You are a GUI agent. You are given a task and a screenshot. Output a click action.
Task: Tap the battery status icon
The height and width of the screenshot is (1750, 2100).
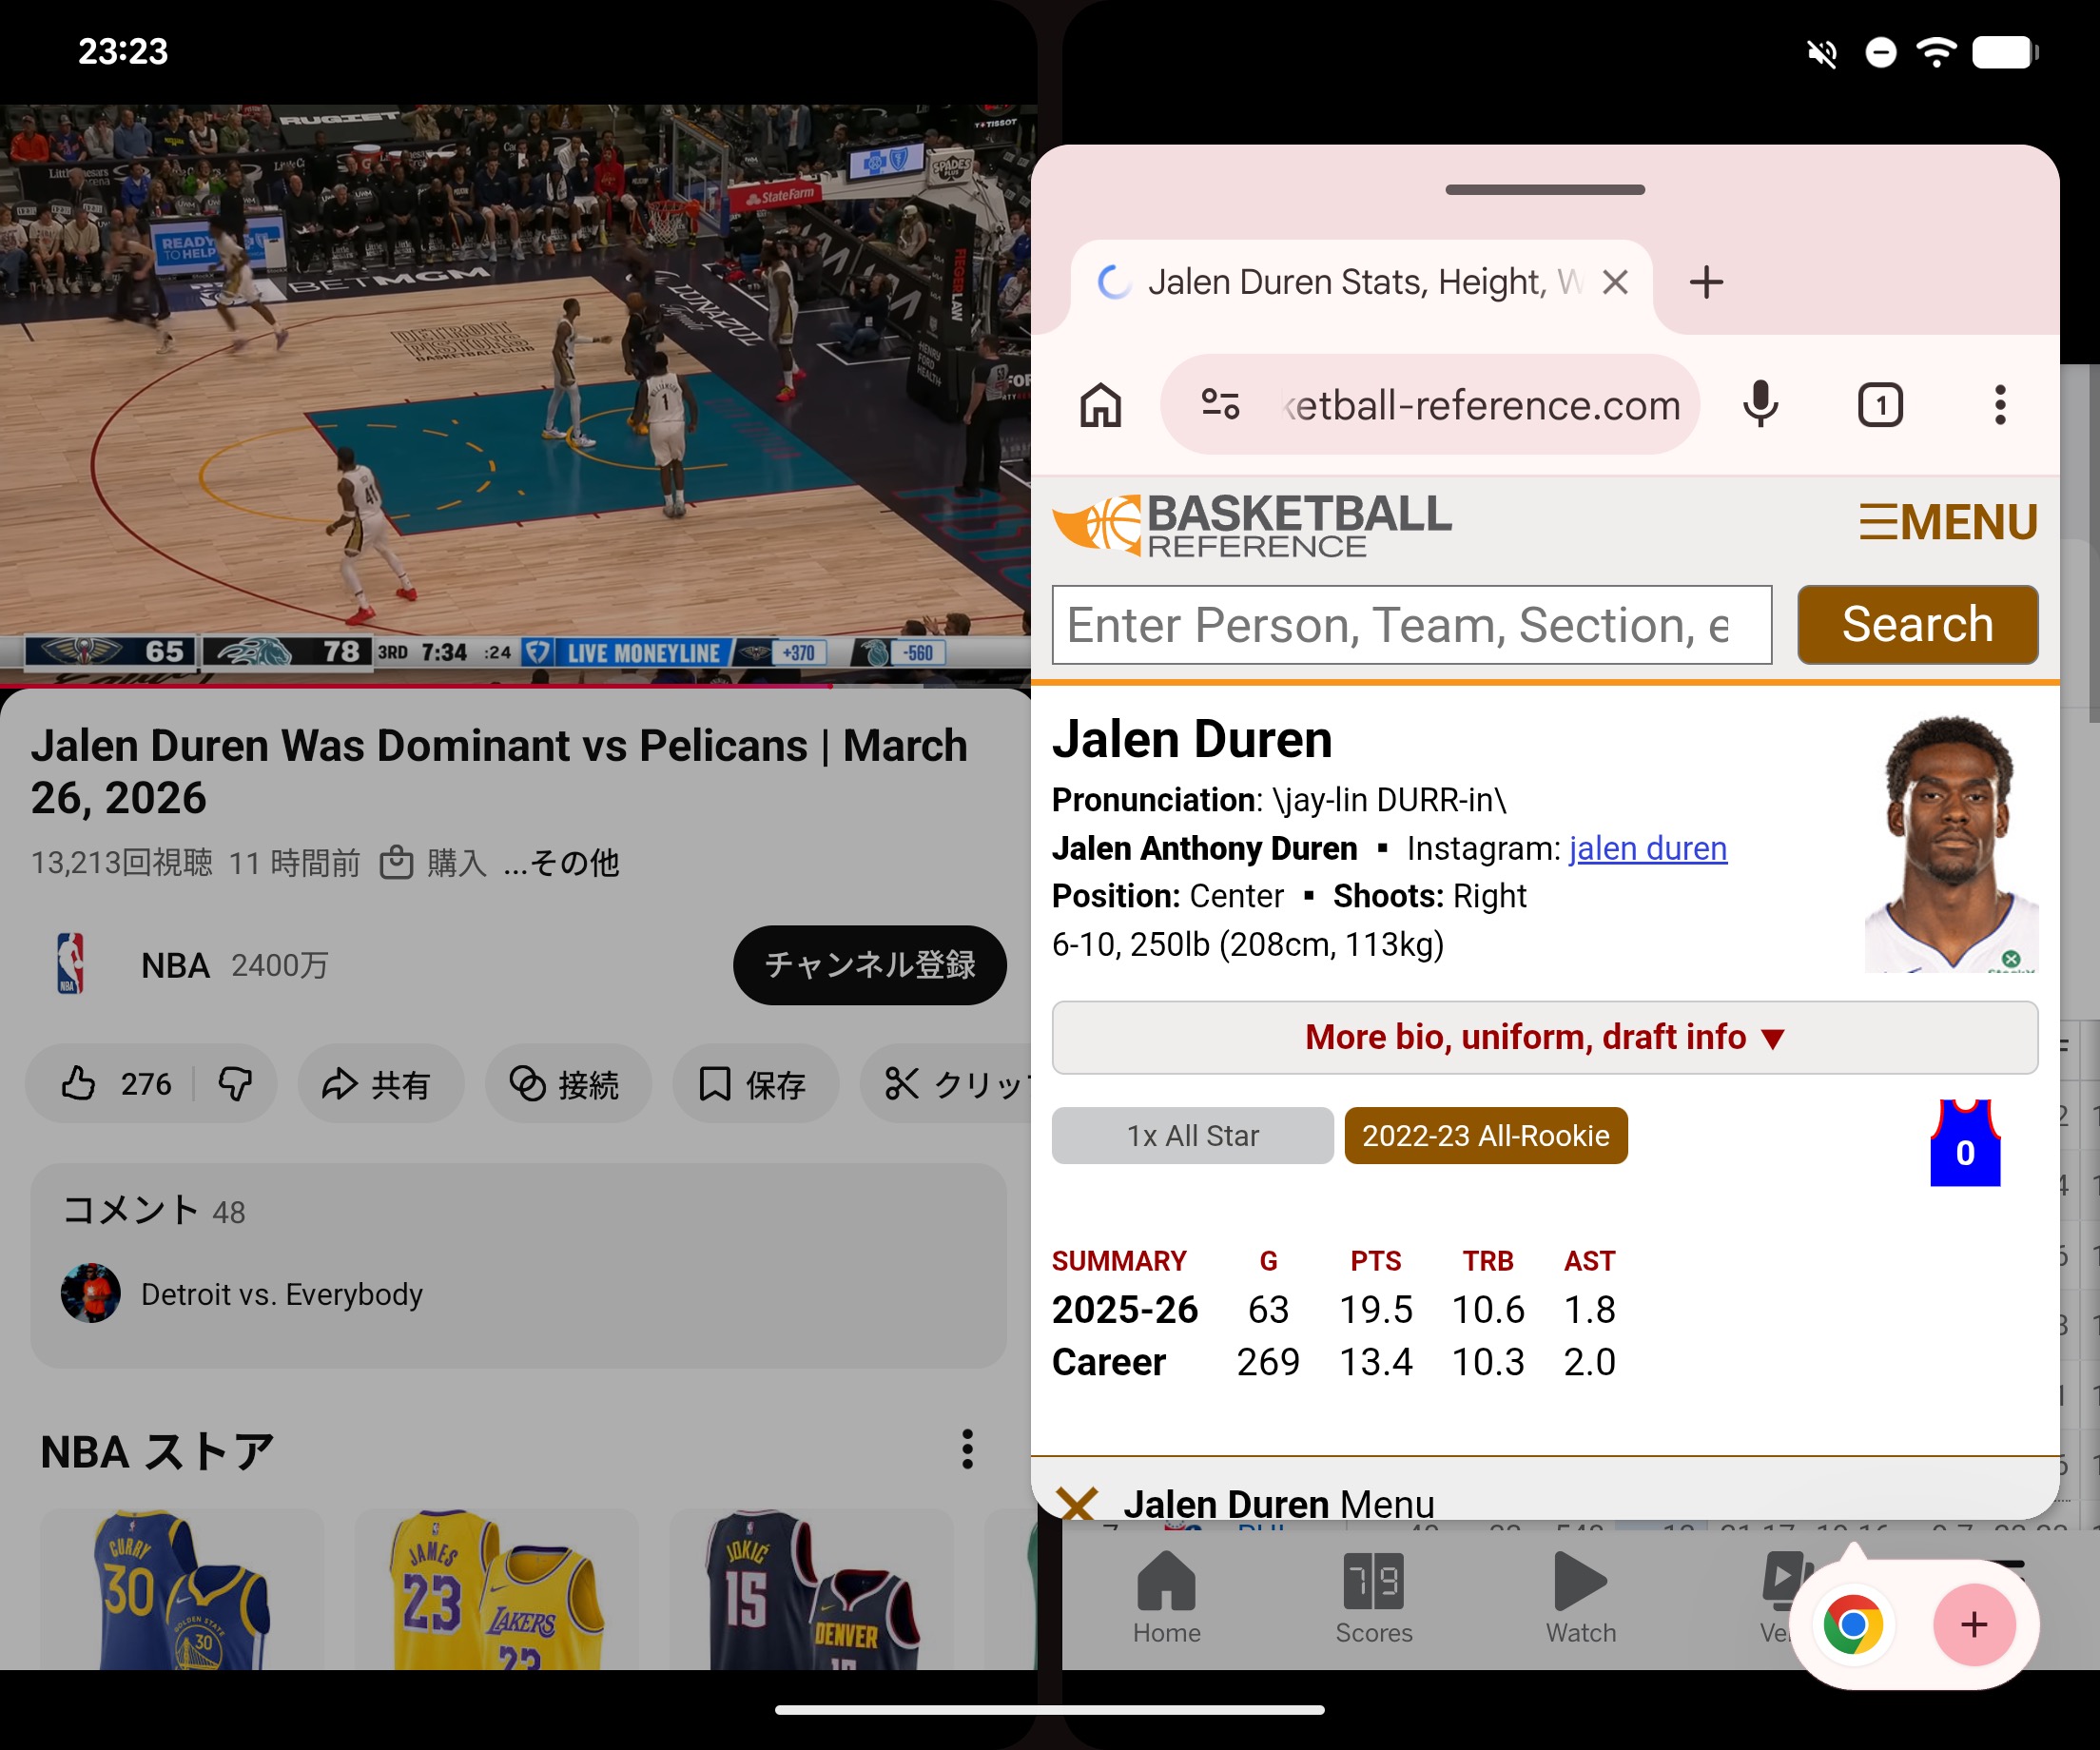(x=2005, y=52)
